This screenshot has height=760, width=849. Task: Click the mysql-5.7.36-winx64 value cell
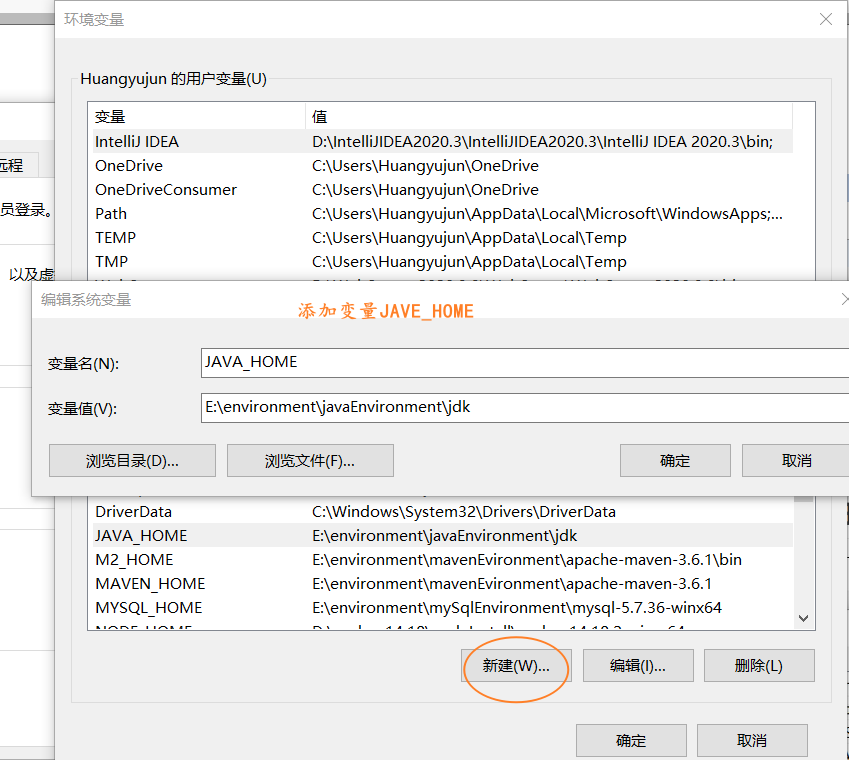point(517,607)
